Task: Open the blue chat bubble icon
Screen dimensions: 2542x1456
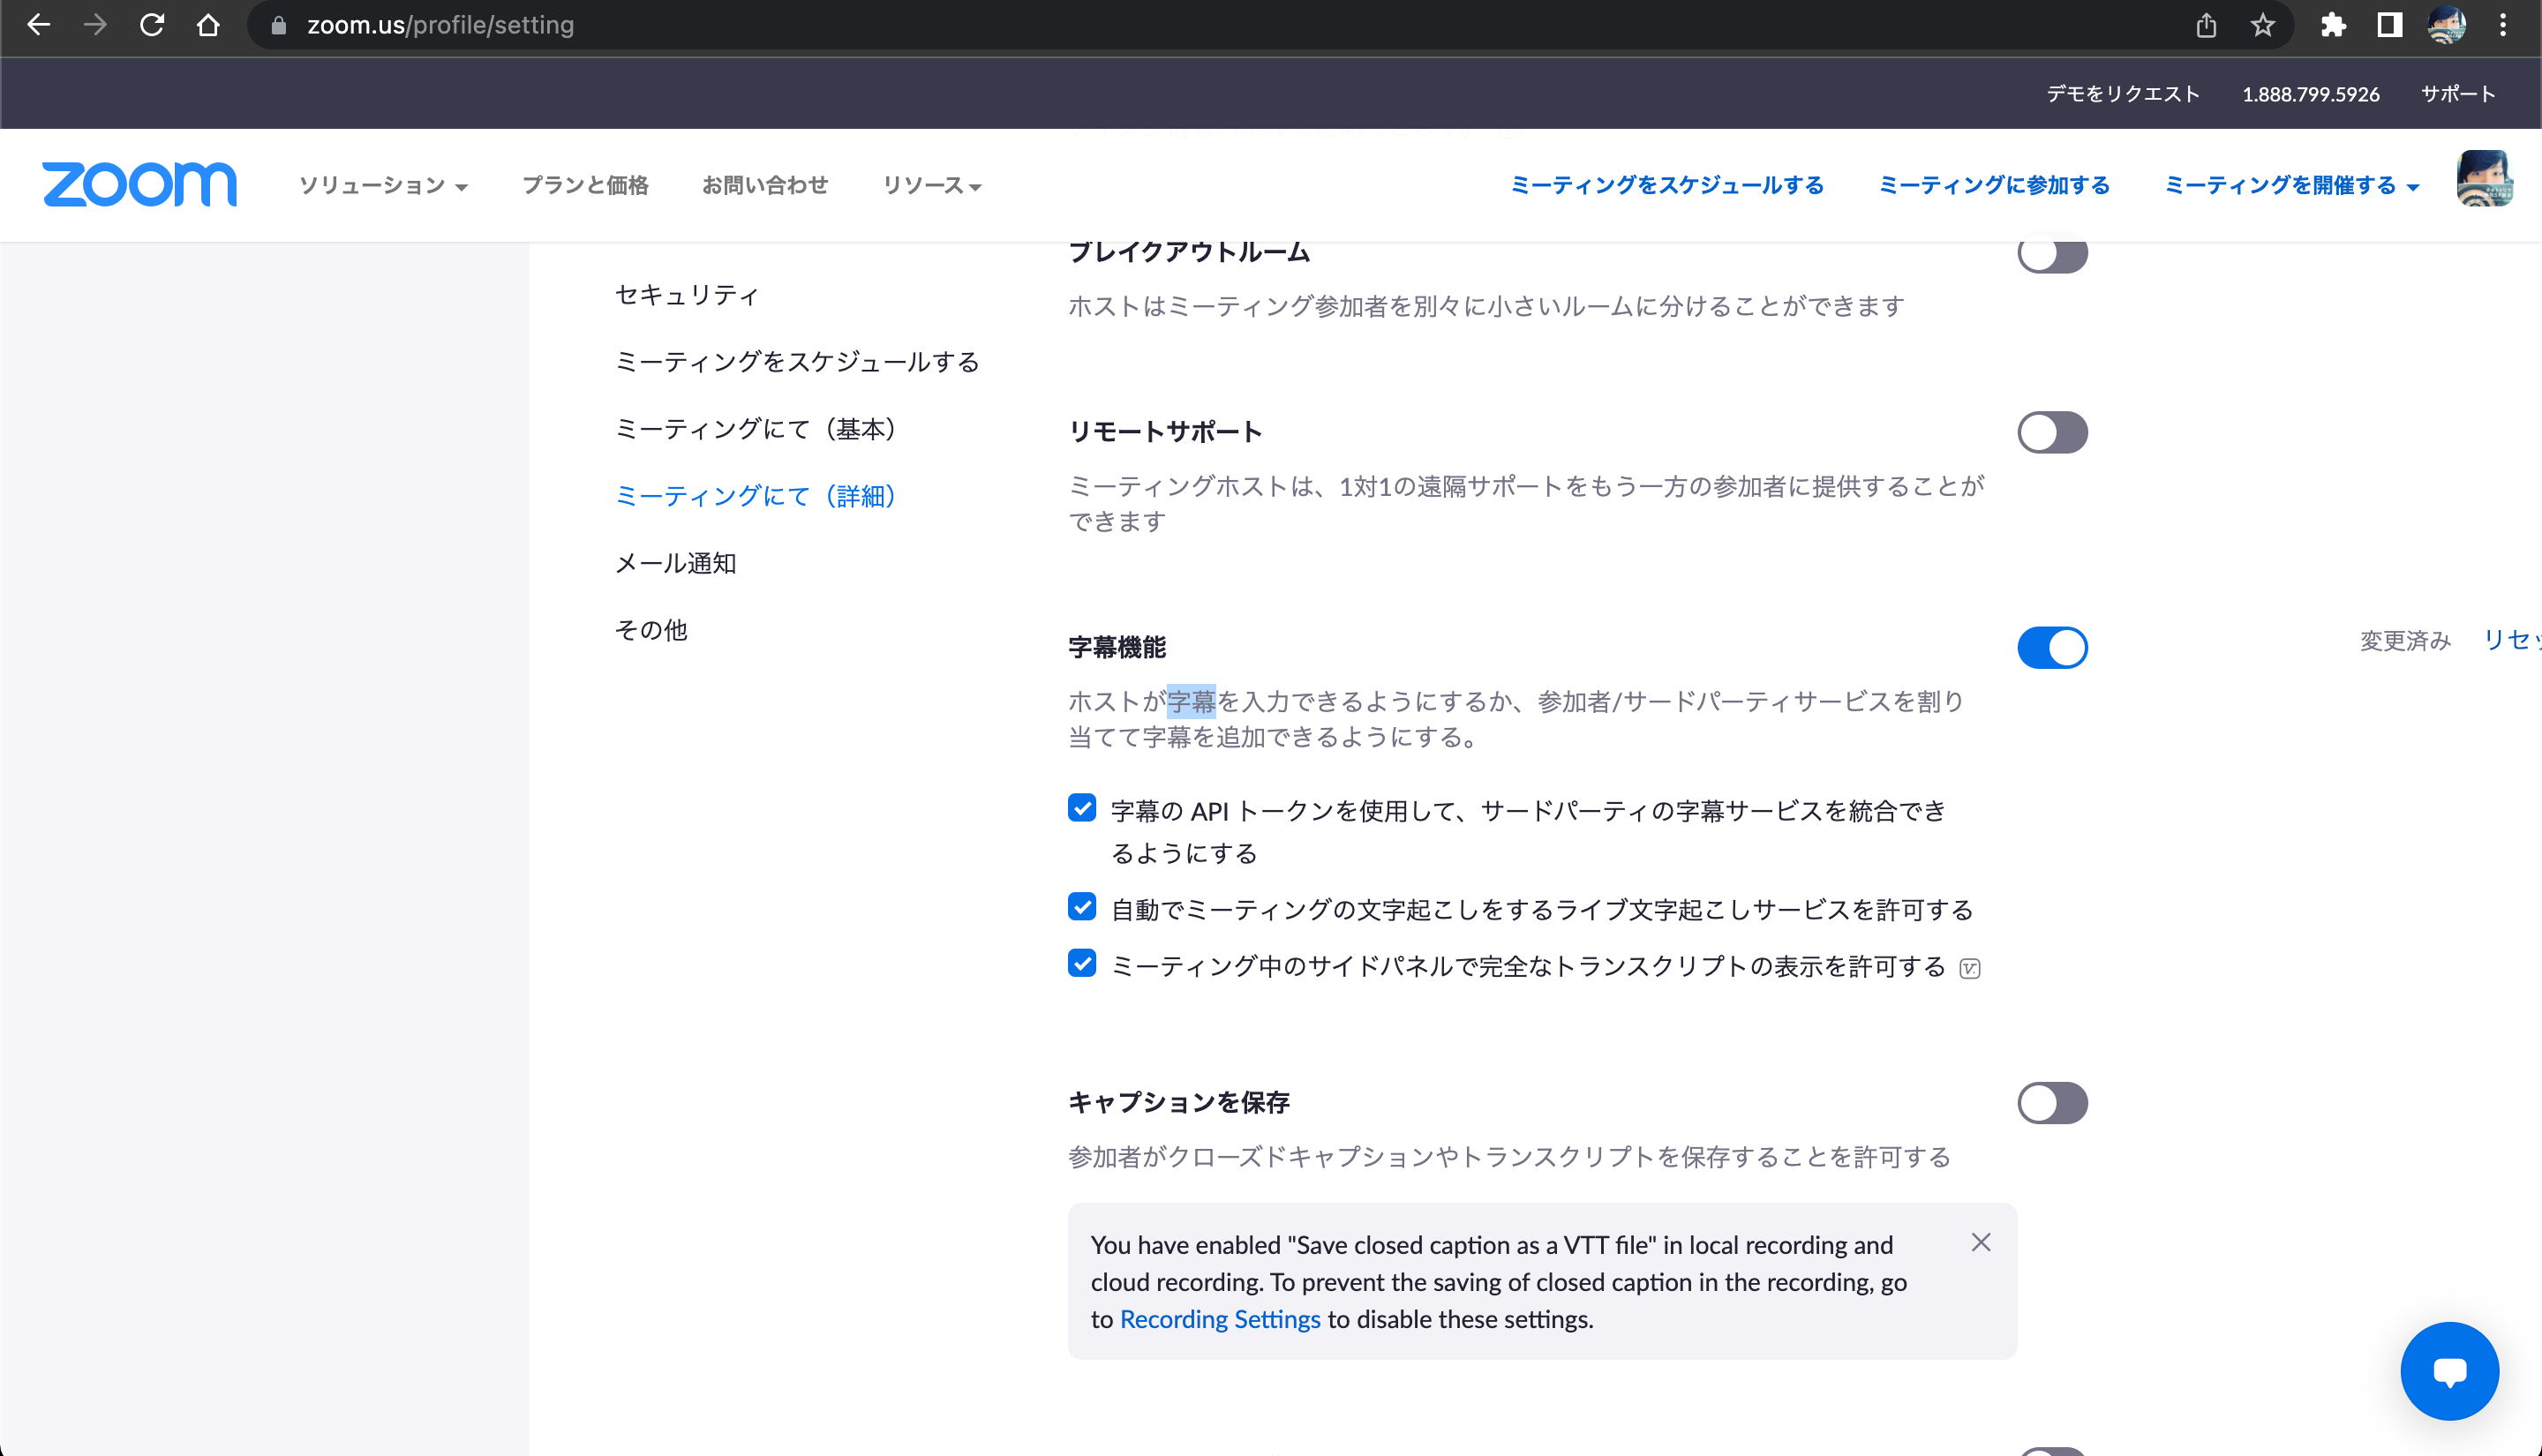Action: 2449,1371
